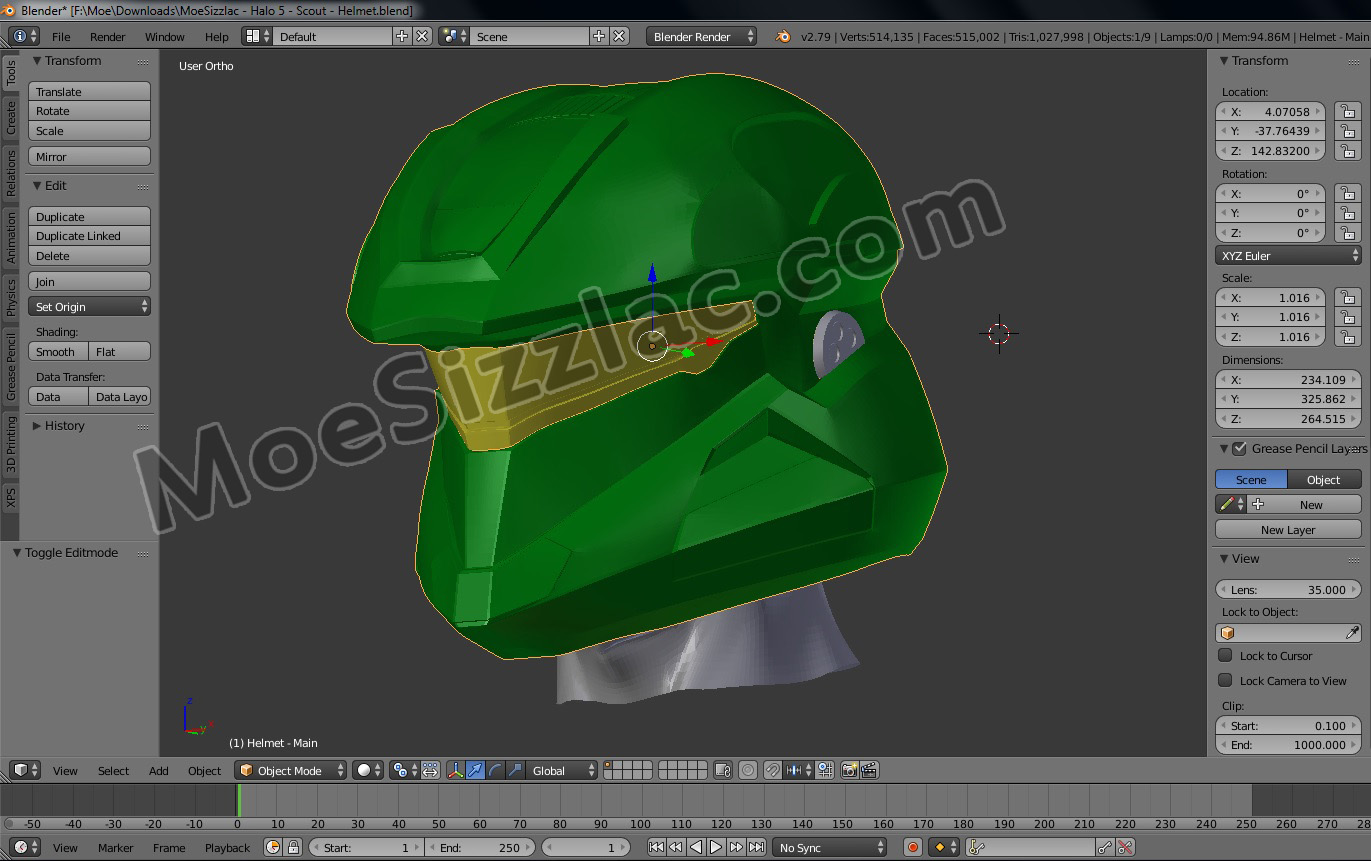The image size is (1371, 861).
Task: Play the animation forward
Action: point(716,847)
